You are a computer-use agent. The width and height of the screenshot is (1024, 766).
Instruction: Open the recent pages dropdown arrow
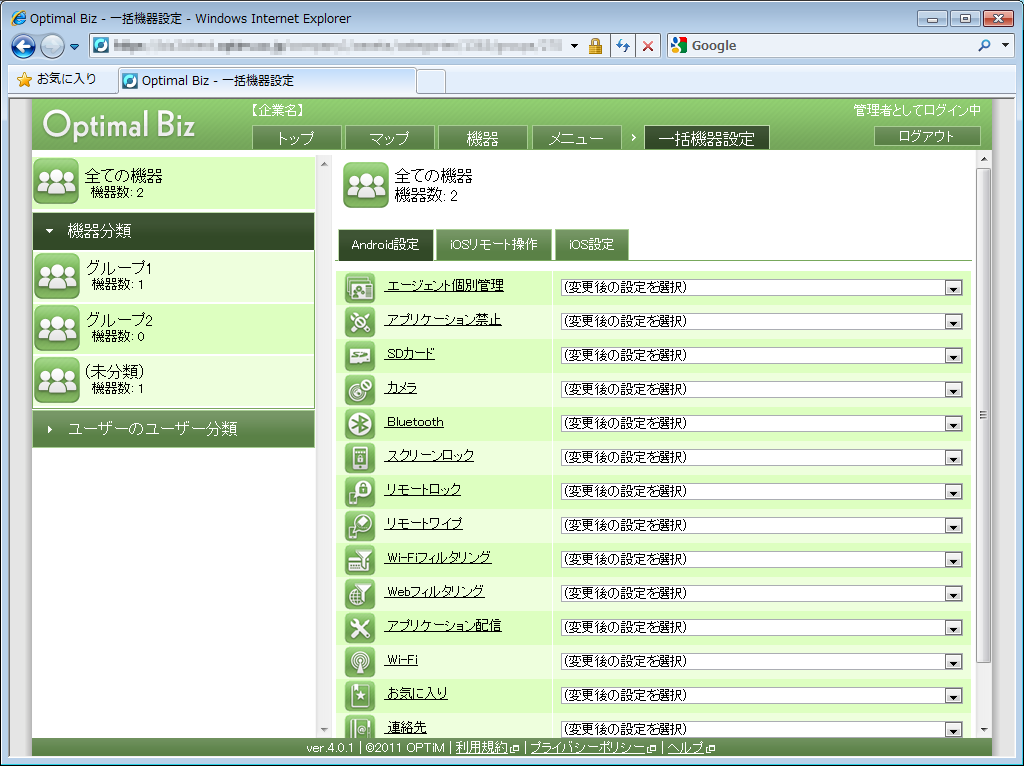tap(74, 46)
